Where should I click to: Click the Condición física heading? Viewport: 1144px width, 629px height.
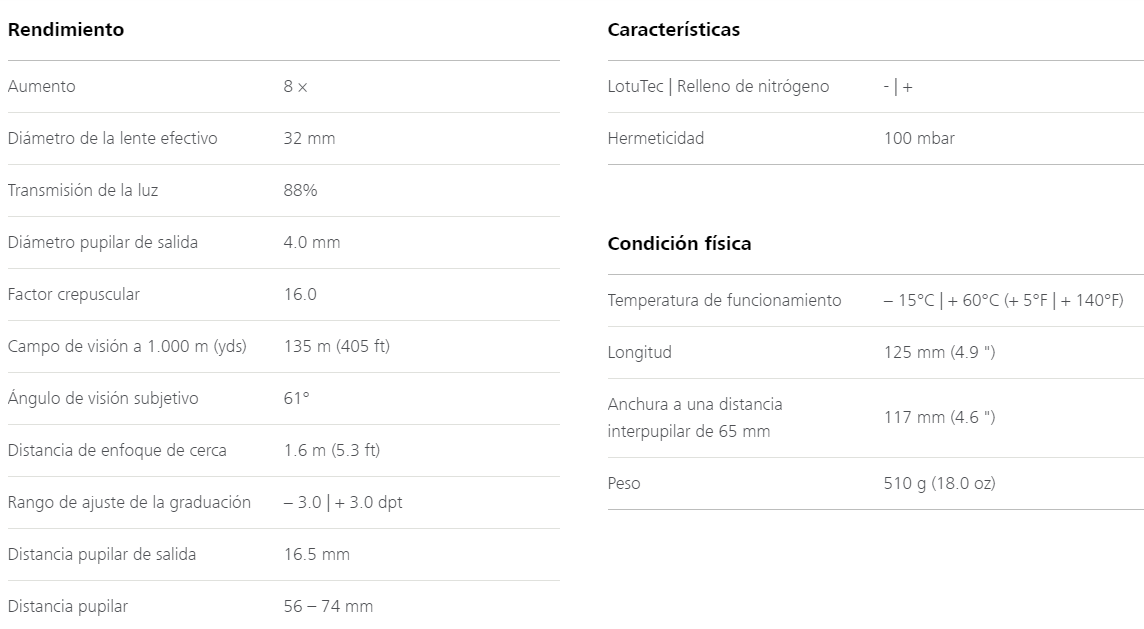(x=679, y=244)
